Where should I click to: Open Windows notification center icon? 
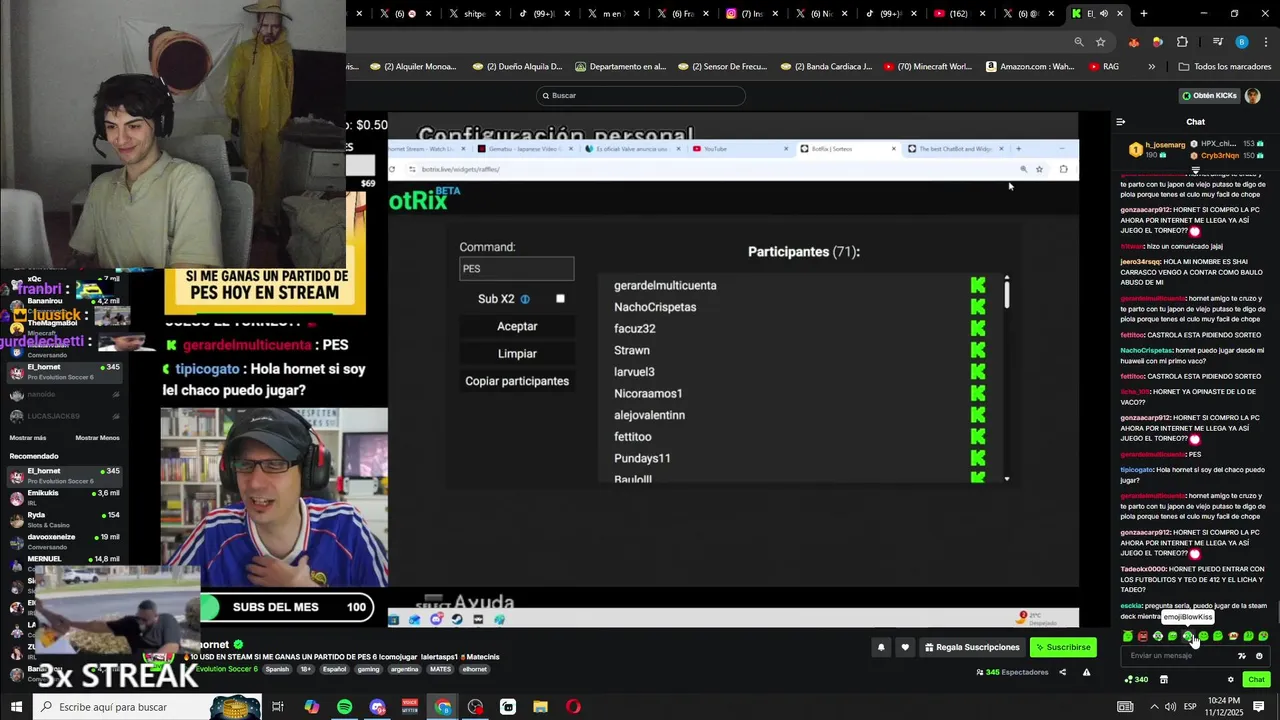1259,707
